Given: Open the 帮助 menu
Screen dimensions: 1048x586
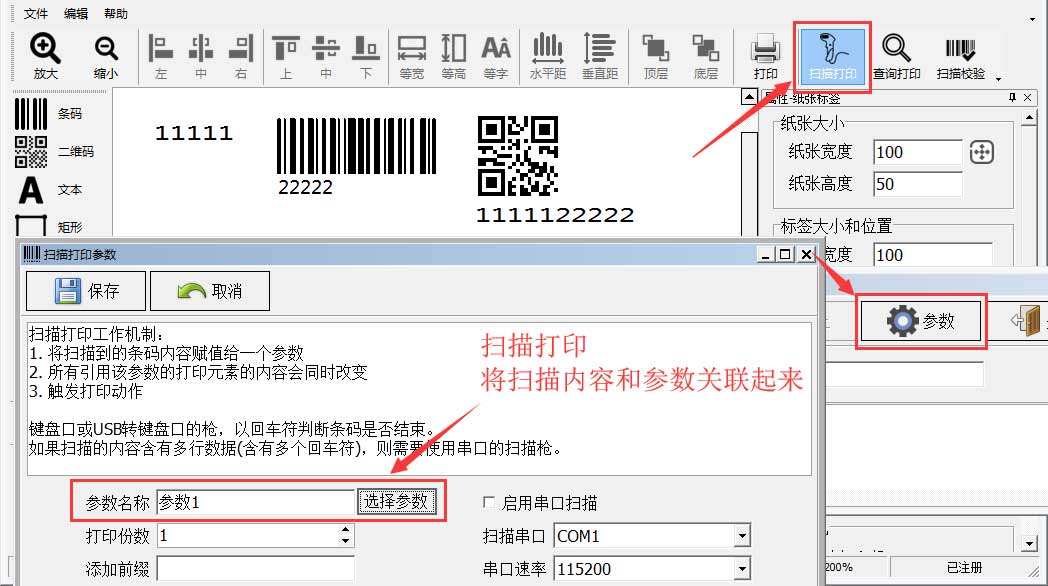Looking at the screenshot, I should coord(116,14).
